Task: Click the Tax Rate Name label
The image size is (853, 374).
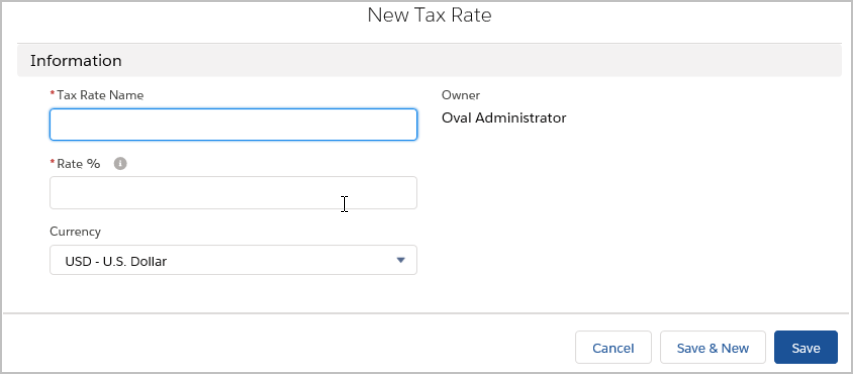Action: [100, 95]
